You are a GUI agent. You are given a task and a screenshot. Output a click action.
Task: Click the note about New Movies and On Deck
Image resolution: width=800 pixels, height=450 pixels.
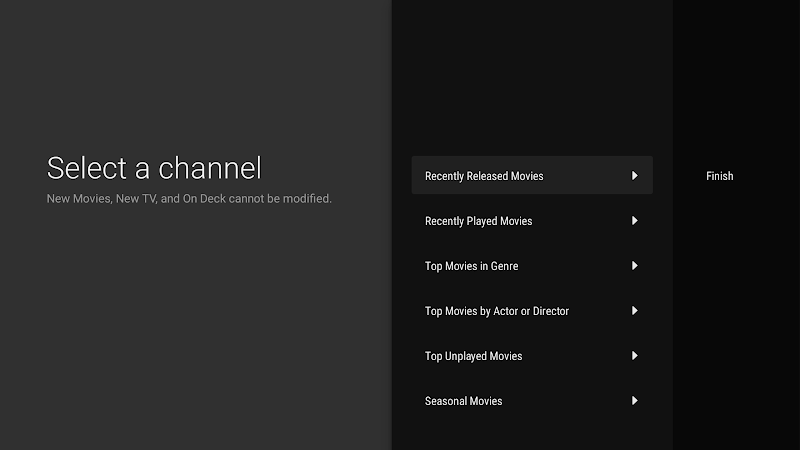(x=189, y=199)
